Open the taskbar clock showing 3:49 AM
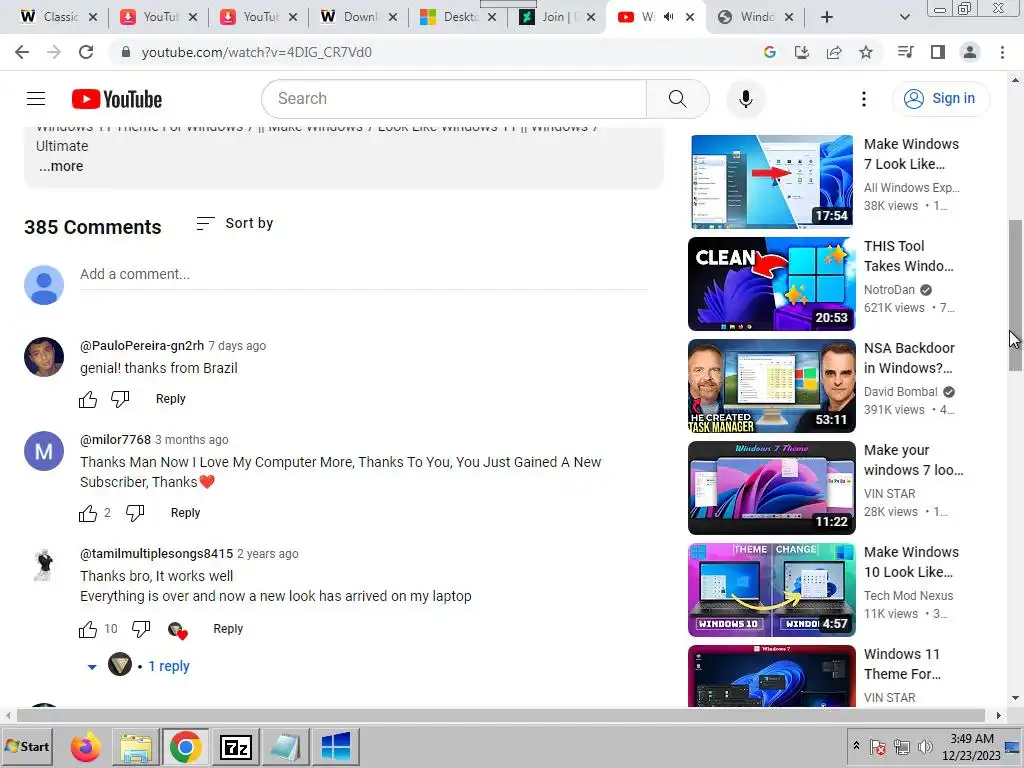Screen dimensions: 1024x768 tap(972, 746)
